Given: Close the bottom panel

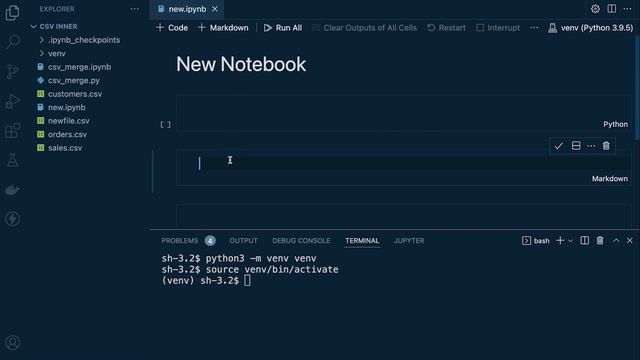Looking at the screenshot, I should coord(630,241).
